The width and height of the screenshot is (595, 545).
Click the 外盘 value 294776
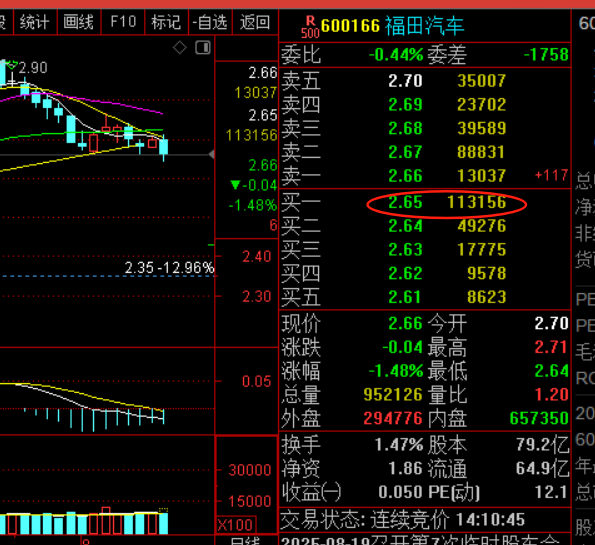click(x=393, y=419)
